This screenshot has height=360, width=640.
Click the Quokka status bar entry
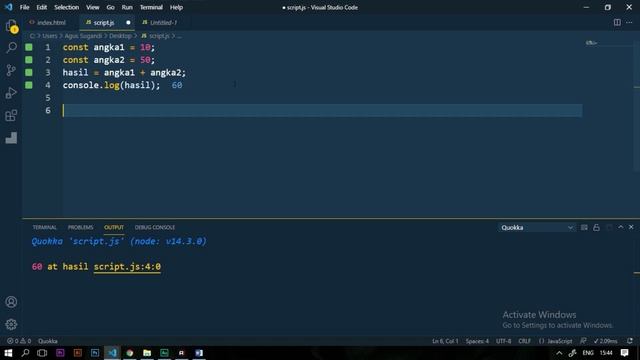click(x=48, y=341)
